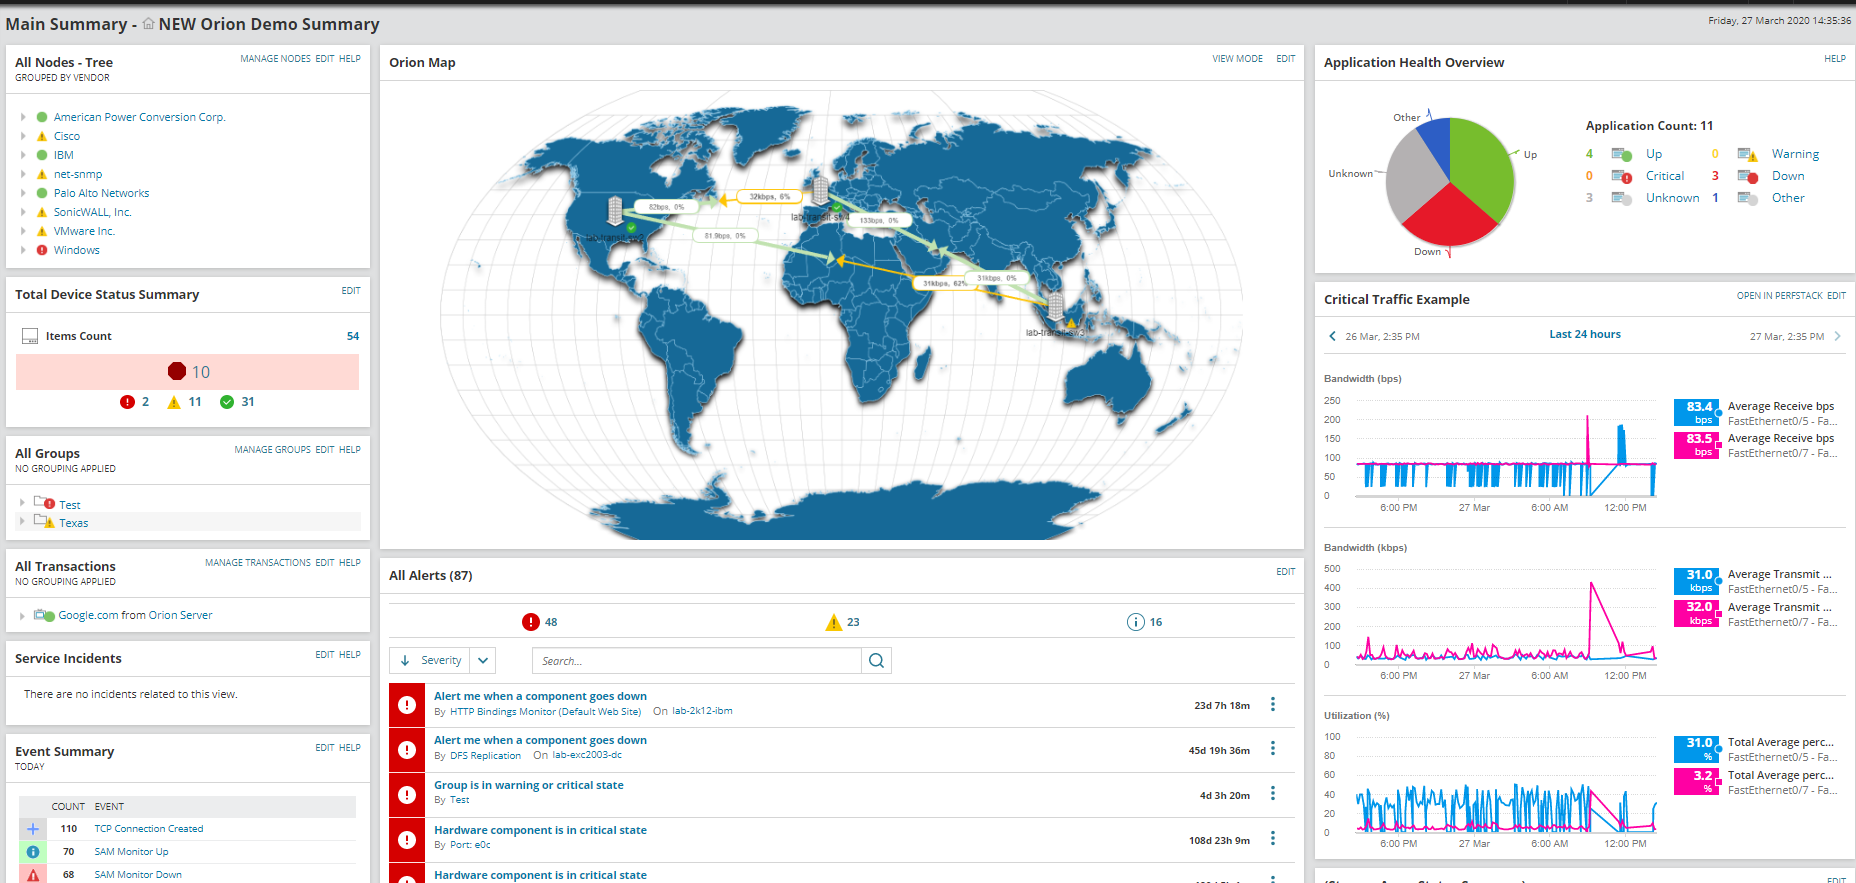Expand the Texas group row
1856x883 pixels.
click(x=23, y=521)
